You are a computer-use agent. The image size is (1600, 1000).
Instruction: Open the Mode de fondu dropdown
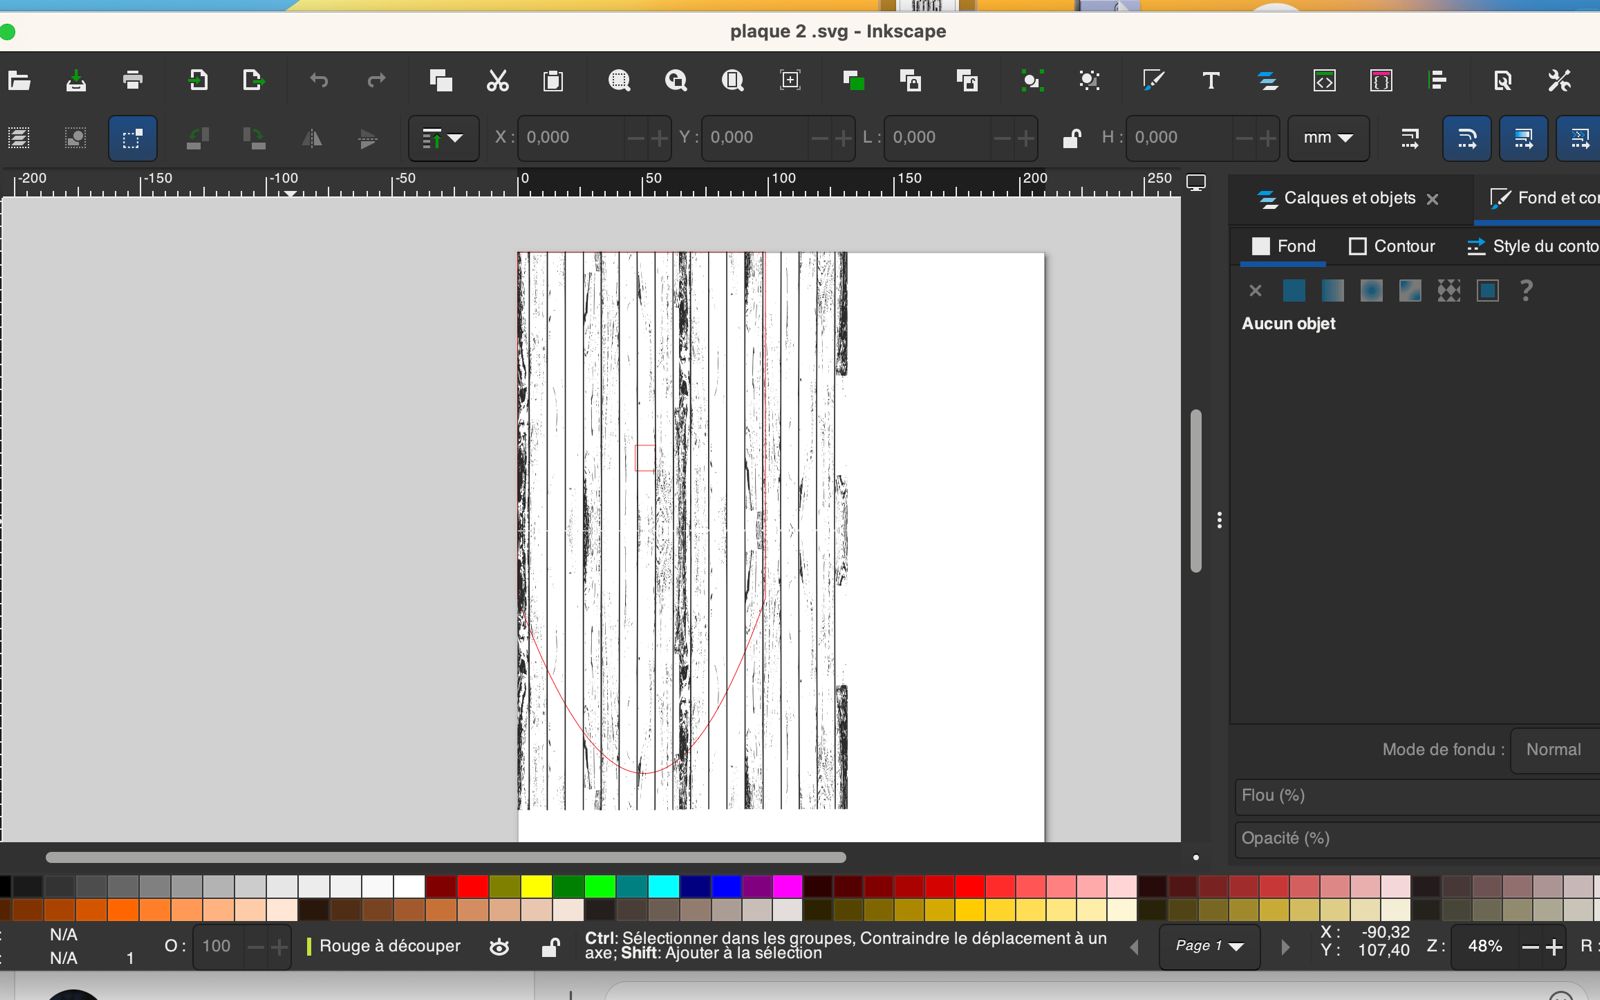1554,750
